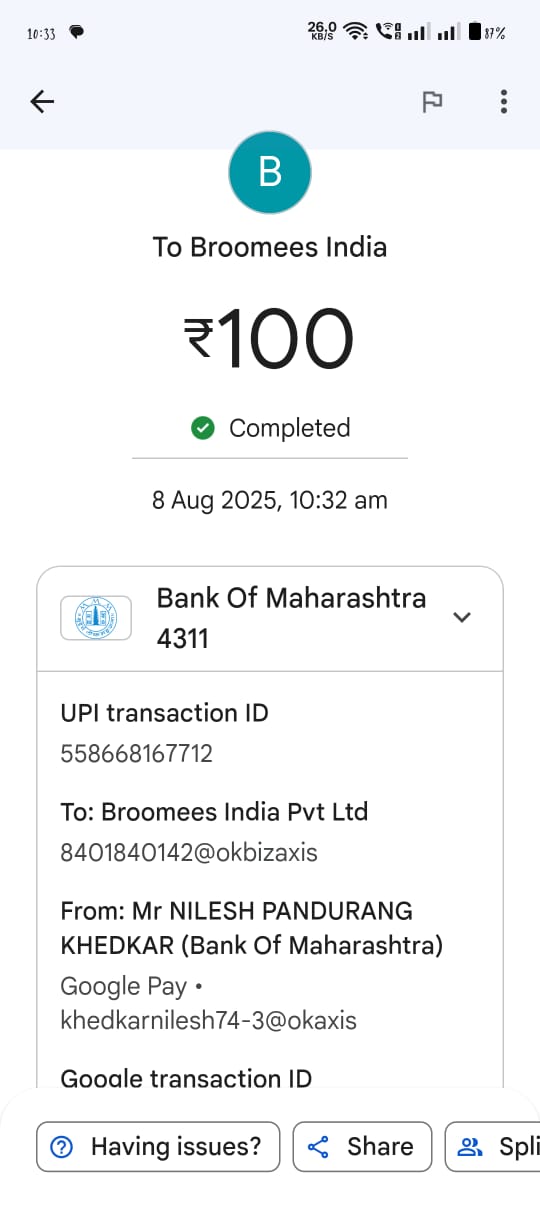Tap the share icon in the Share button
This screenshot has width=540, height=1206.
coord(318,1146)
